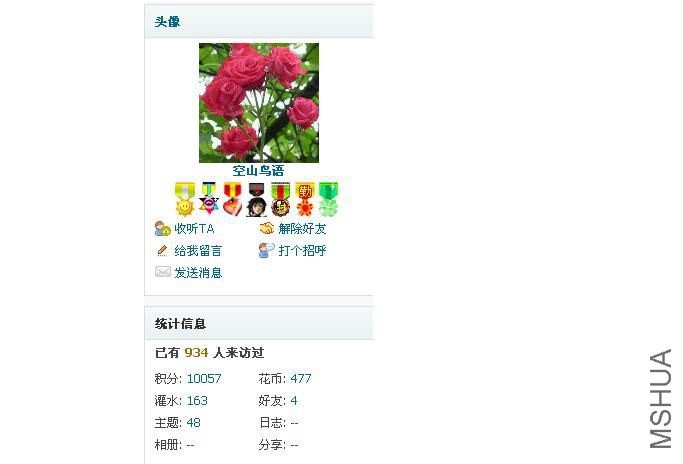Image resolution: width=683 pixels, height=464 pixels.
Task: Open the 给我留言 link
Action: click(198, 251)
